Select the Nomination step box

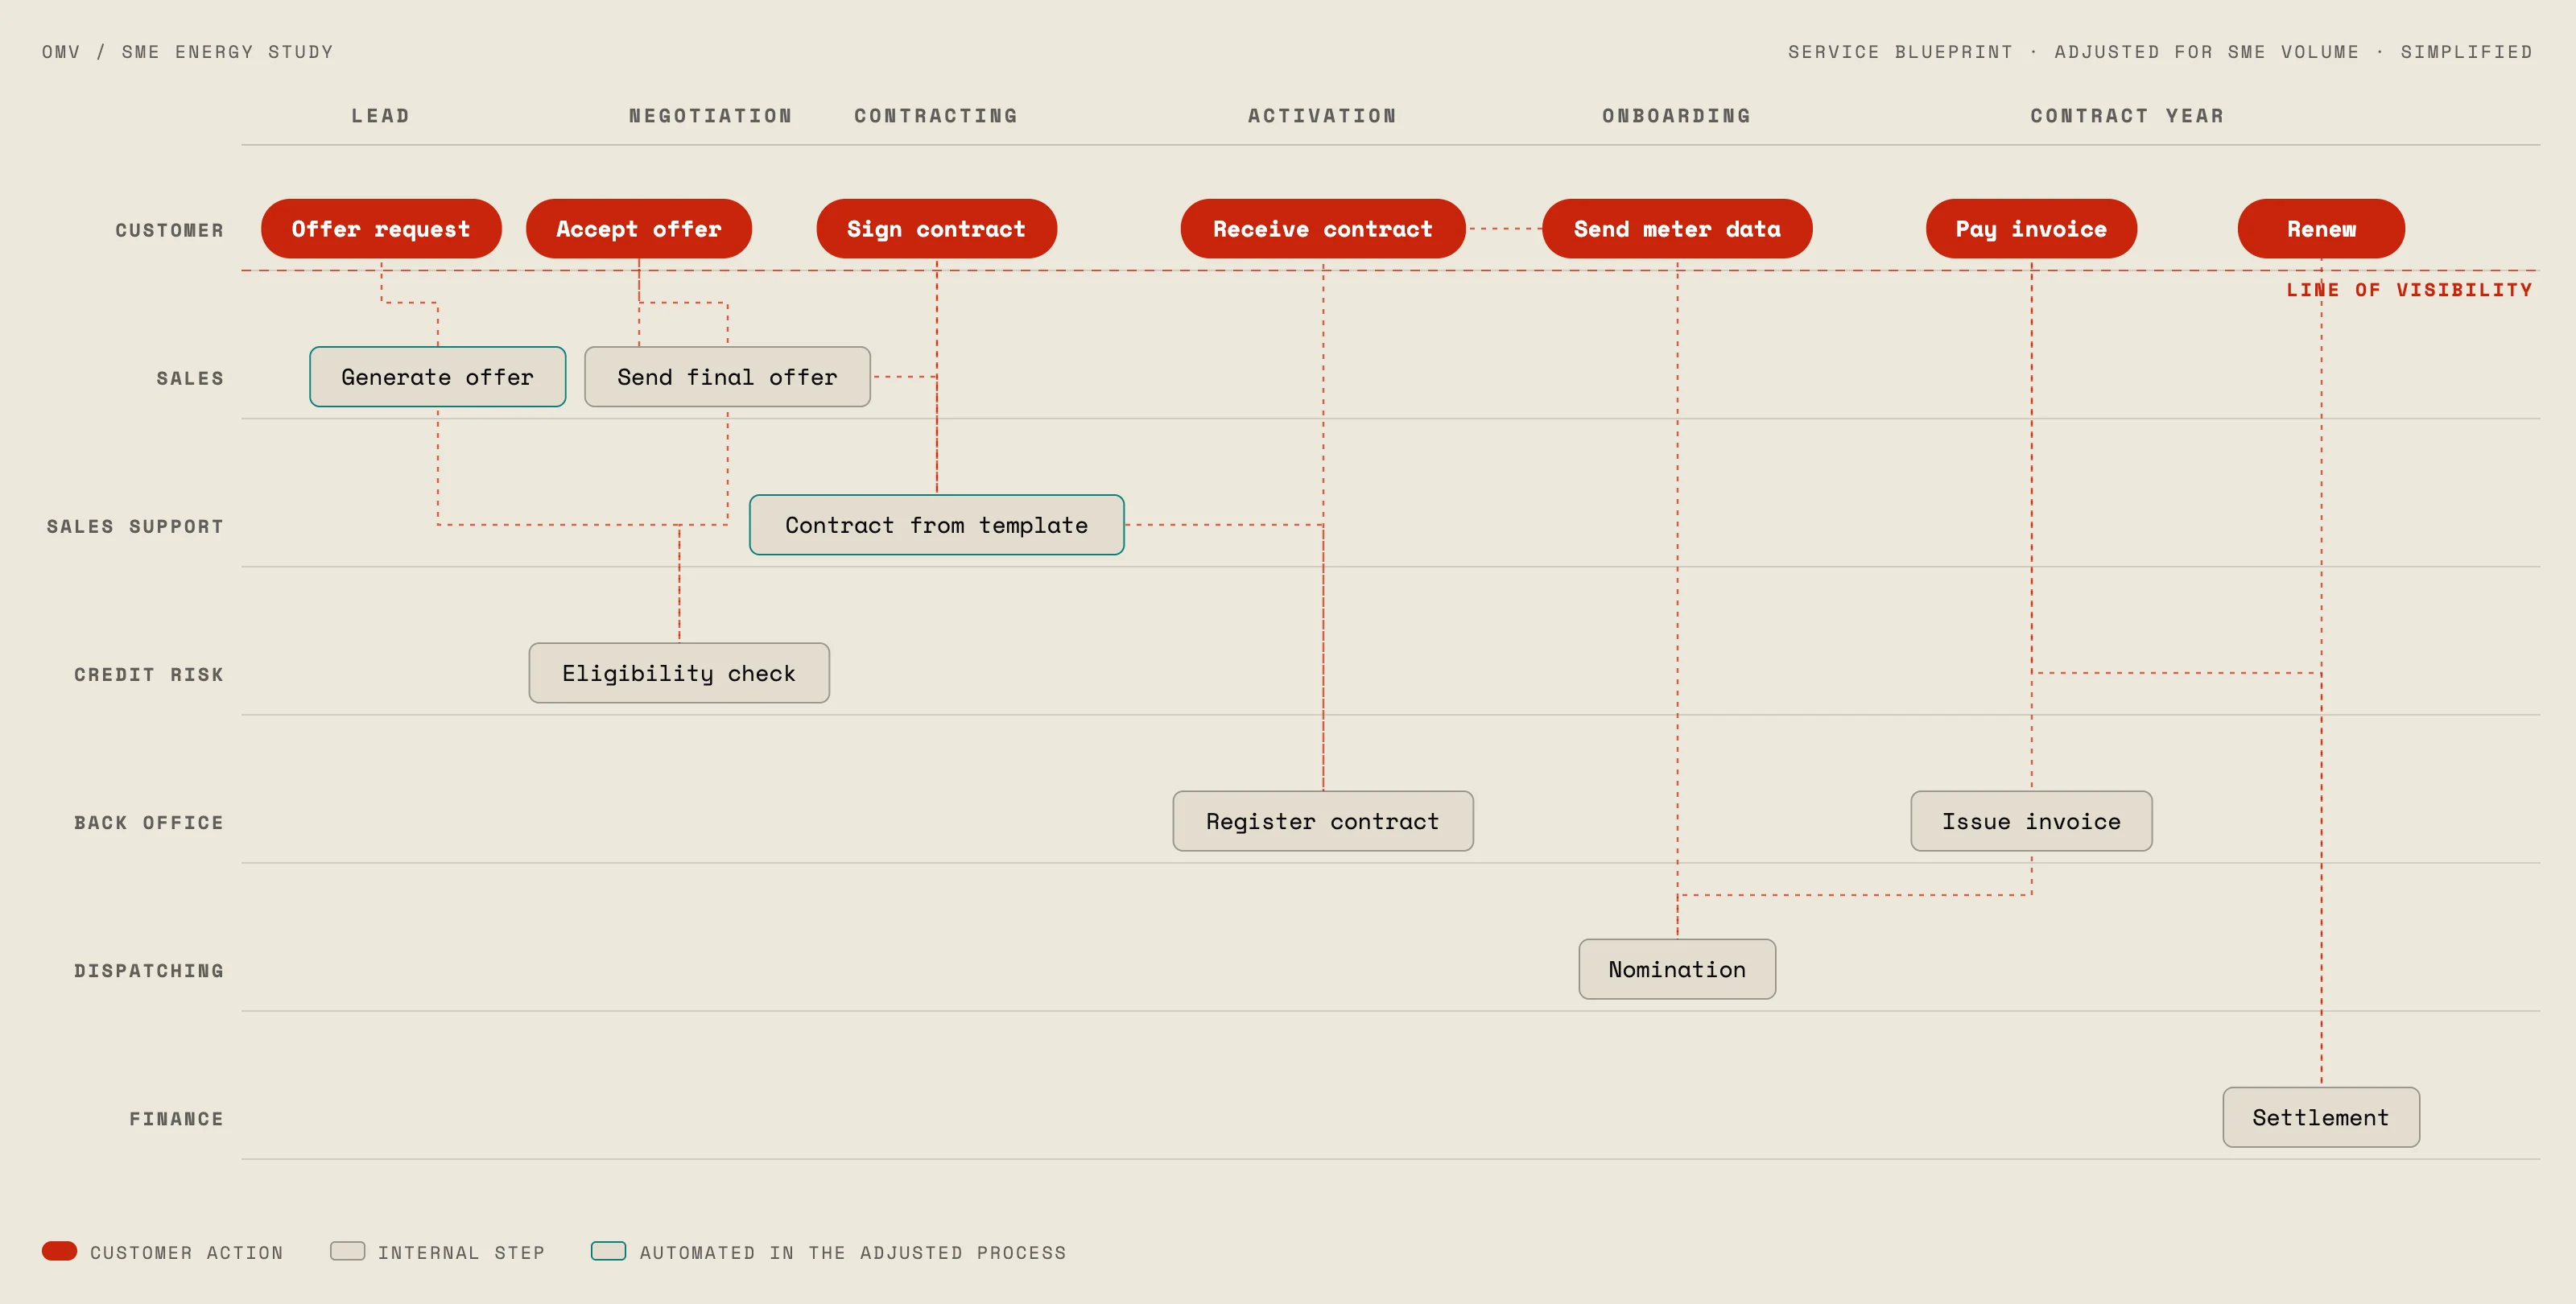click(1677, 969)
